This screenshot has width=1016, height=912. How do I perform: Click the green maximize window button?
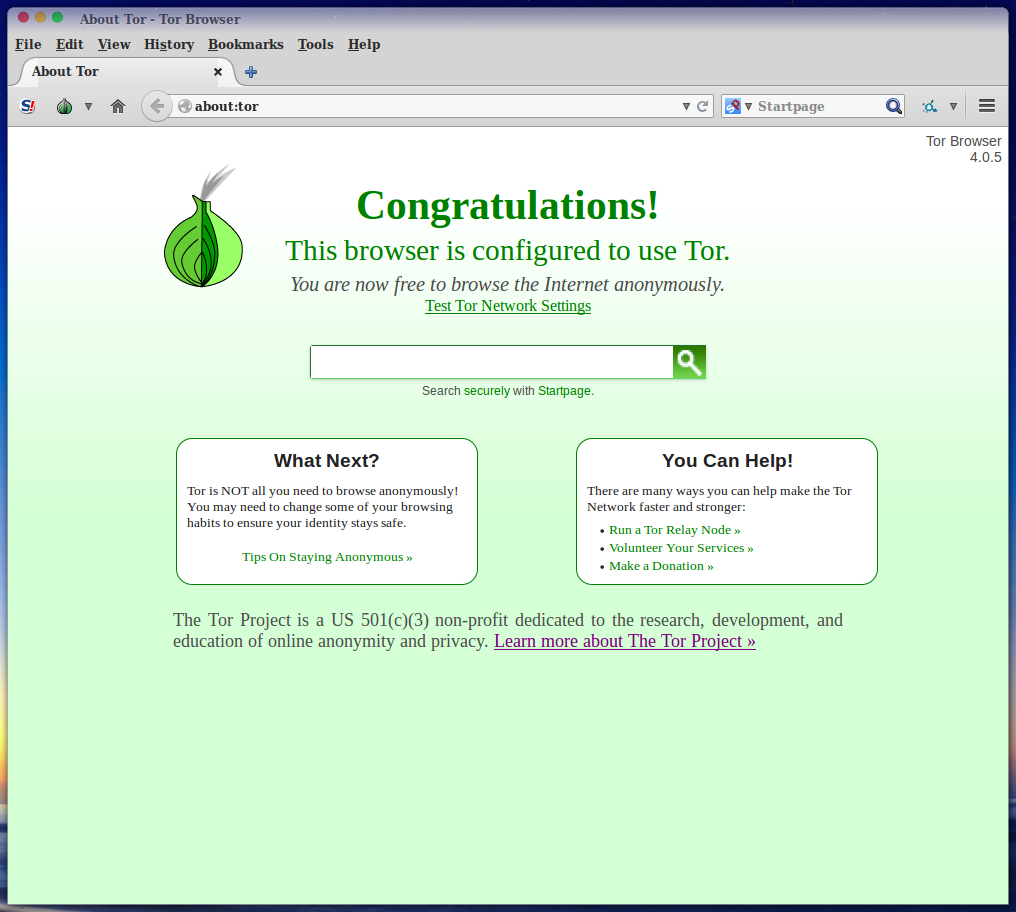pos(57,17)
